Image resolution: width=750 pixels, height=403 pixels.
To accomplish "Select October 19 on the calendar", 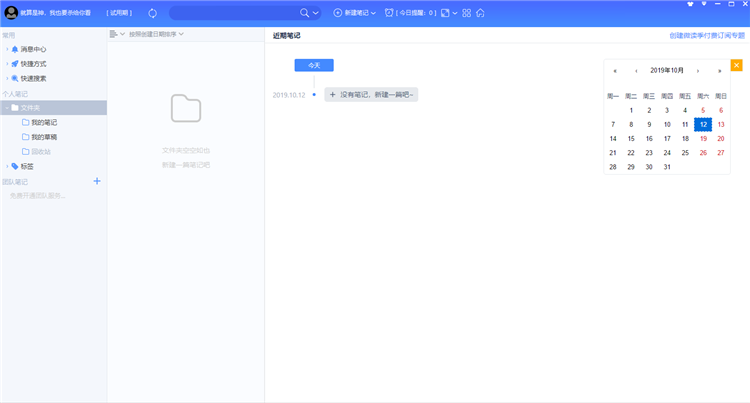I will coord(703,139).
